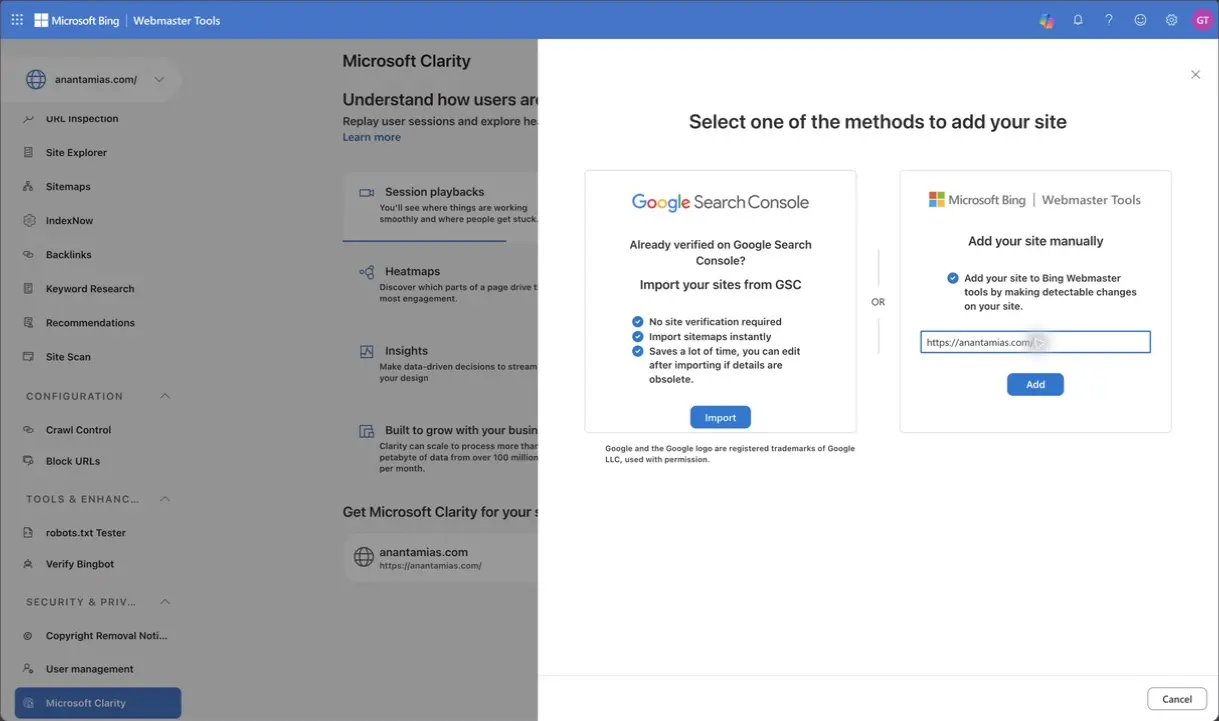Click the Google Search Console logo

(x=720, y=202)
